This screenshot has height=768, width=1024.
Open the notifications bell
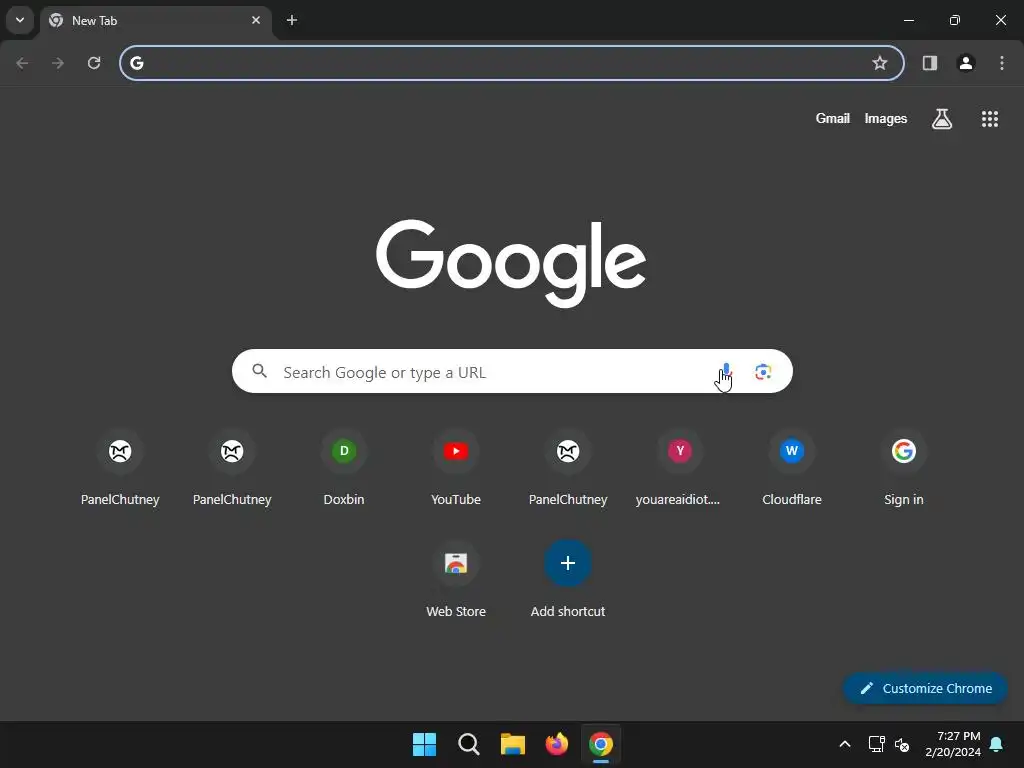997,744
